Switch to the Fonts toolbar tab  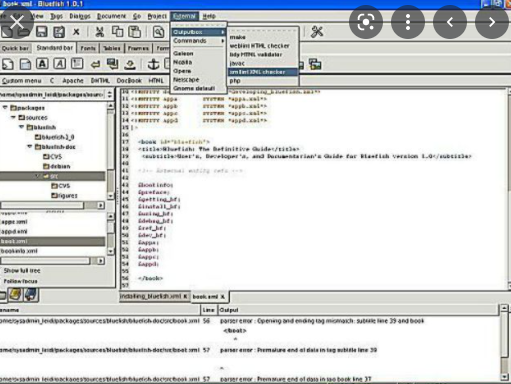click(x=88, y=48)
